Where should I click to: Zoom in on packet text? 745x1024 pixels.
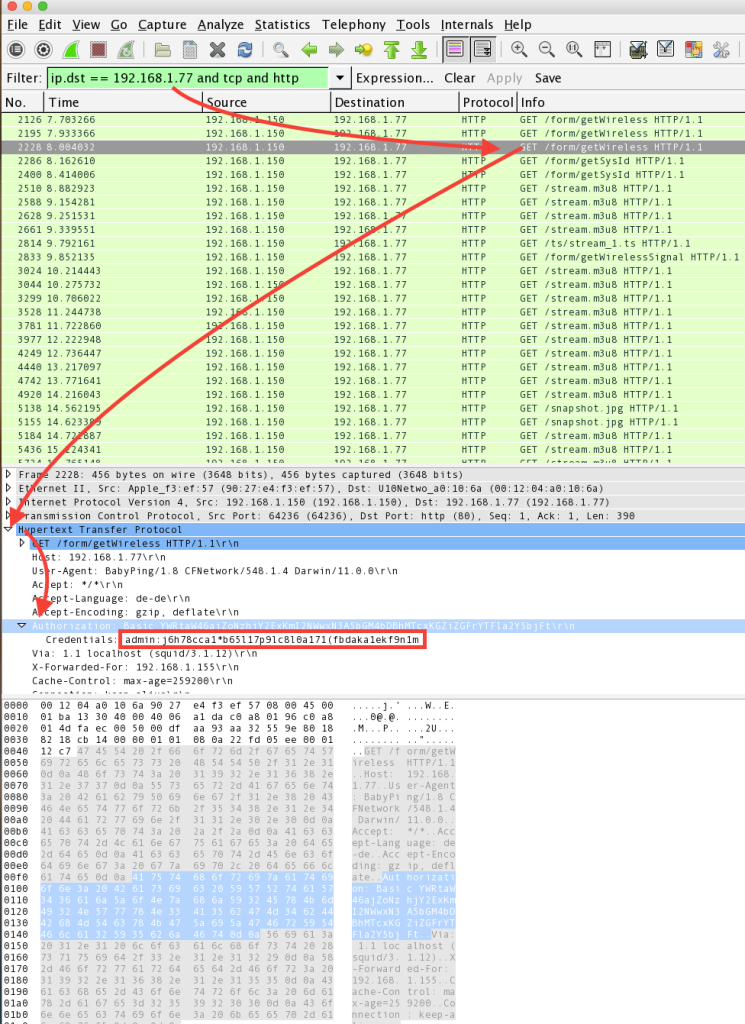519,49
